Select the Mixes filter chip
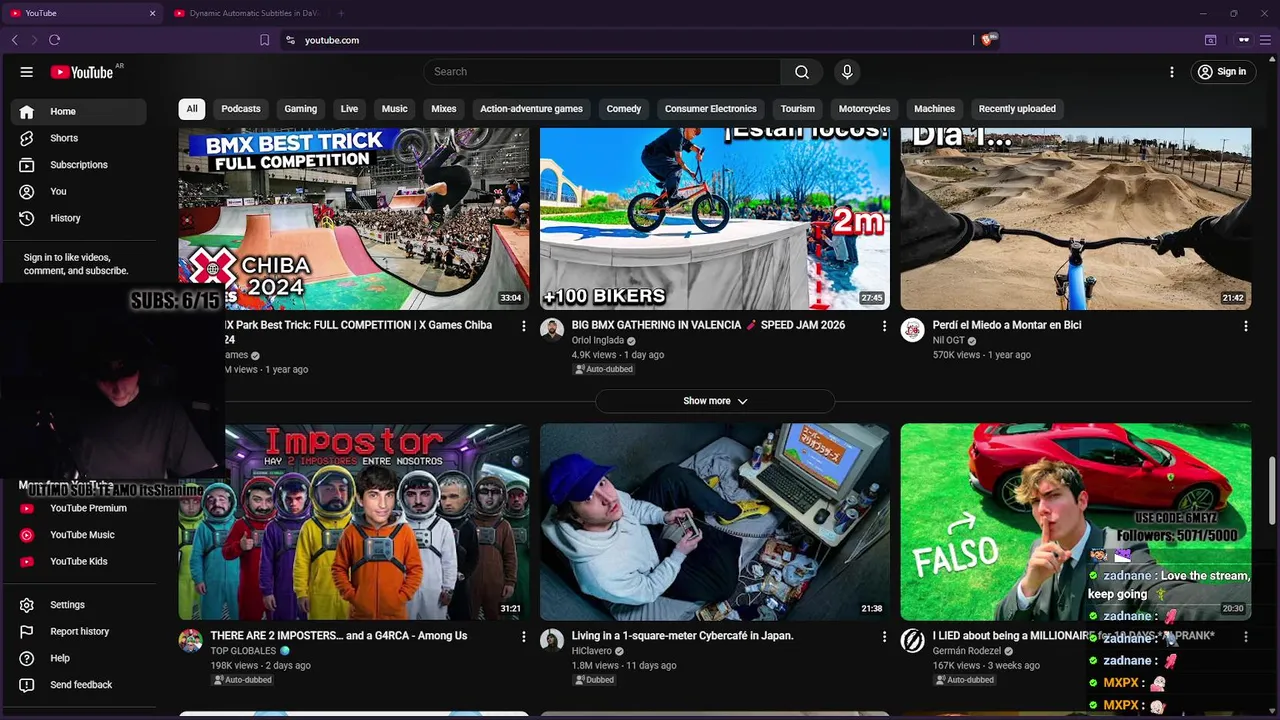 tap(444, 109)
